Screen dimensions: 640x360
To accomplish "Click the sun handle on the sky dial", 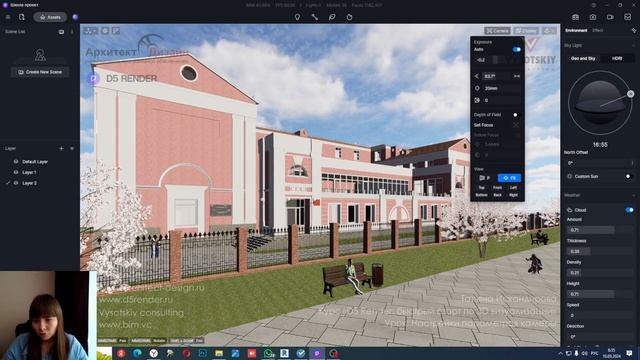I will [630, 94].
